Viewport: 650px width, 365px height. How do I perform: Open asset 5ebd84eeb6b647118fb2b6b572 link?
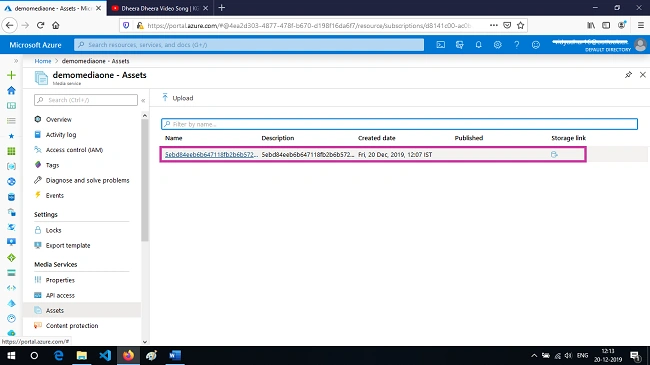[211, 154]
